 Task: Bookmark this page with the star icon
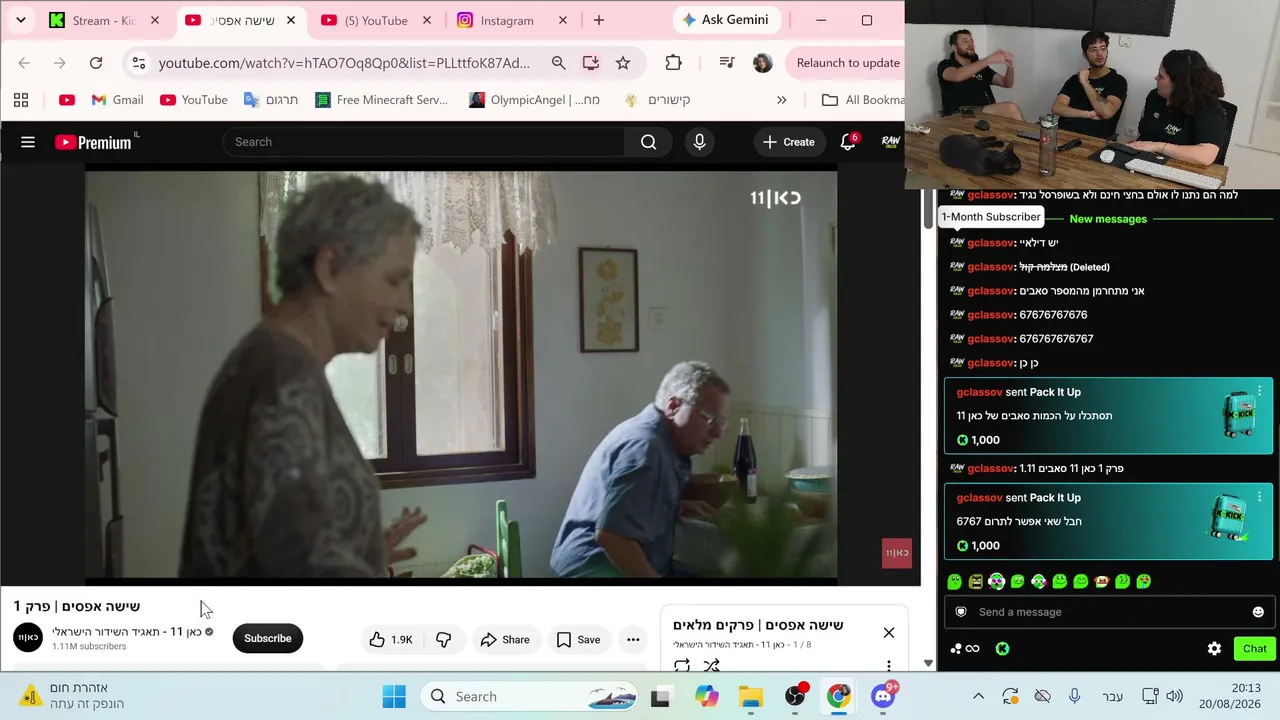tap(623, 63)
